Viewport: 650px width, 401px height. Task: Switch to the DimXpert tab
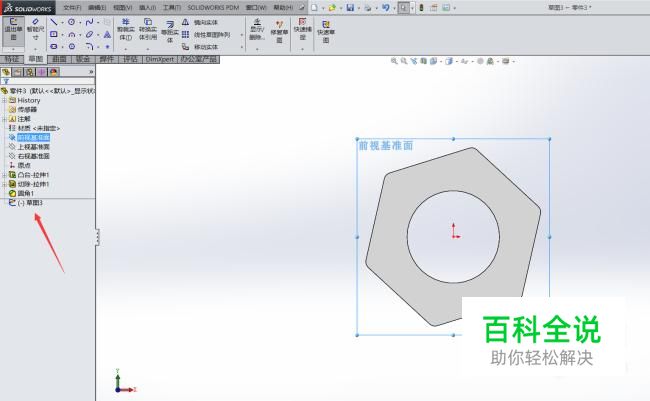point(160,59)
